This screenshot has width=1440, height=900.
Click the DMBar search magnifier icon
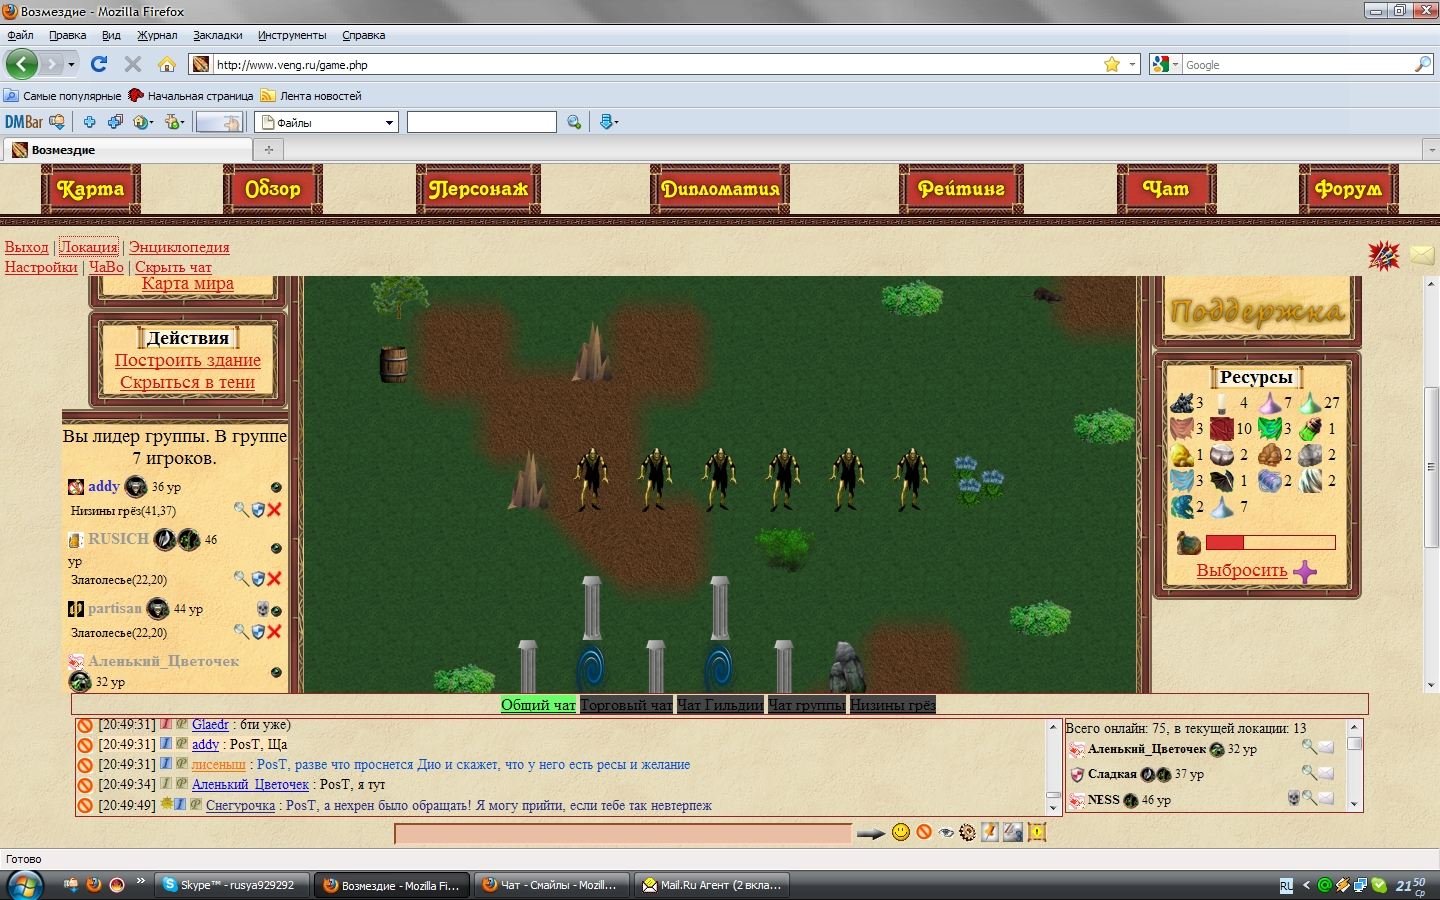pos(574,122)
